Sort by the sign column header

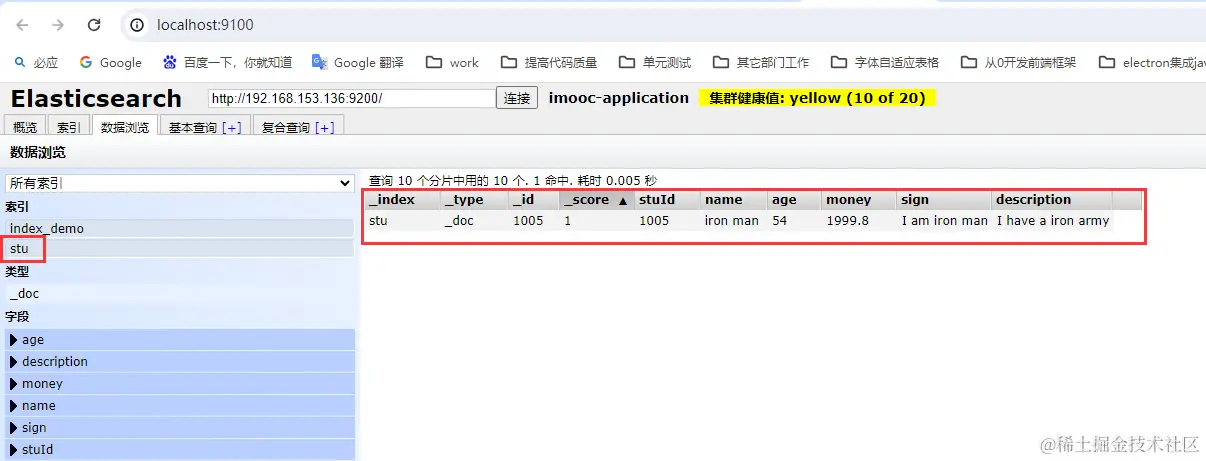point(944,200)
